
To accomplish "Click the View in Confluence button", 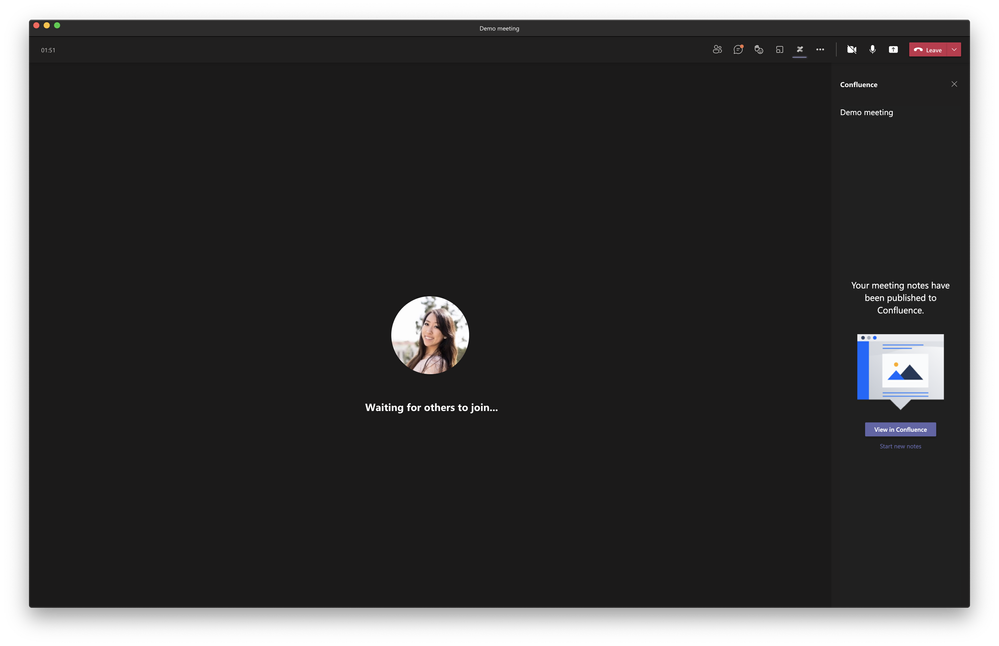I will click(900, 429).
